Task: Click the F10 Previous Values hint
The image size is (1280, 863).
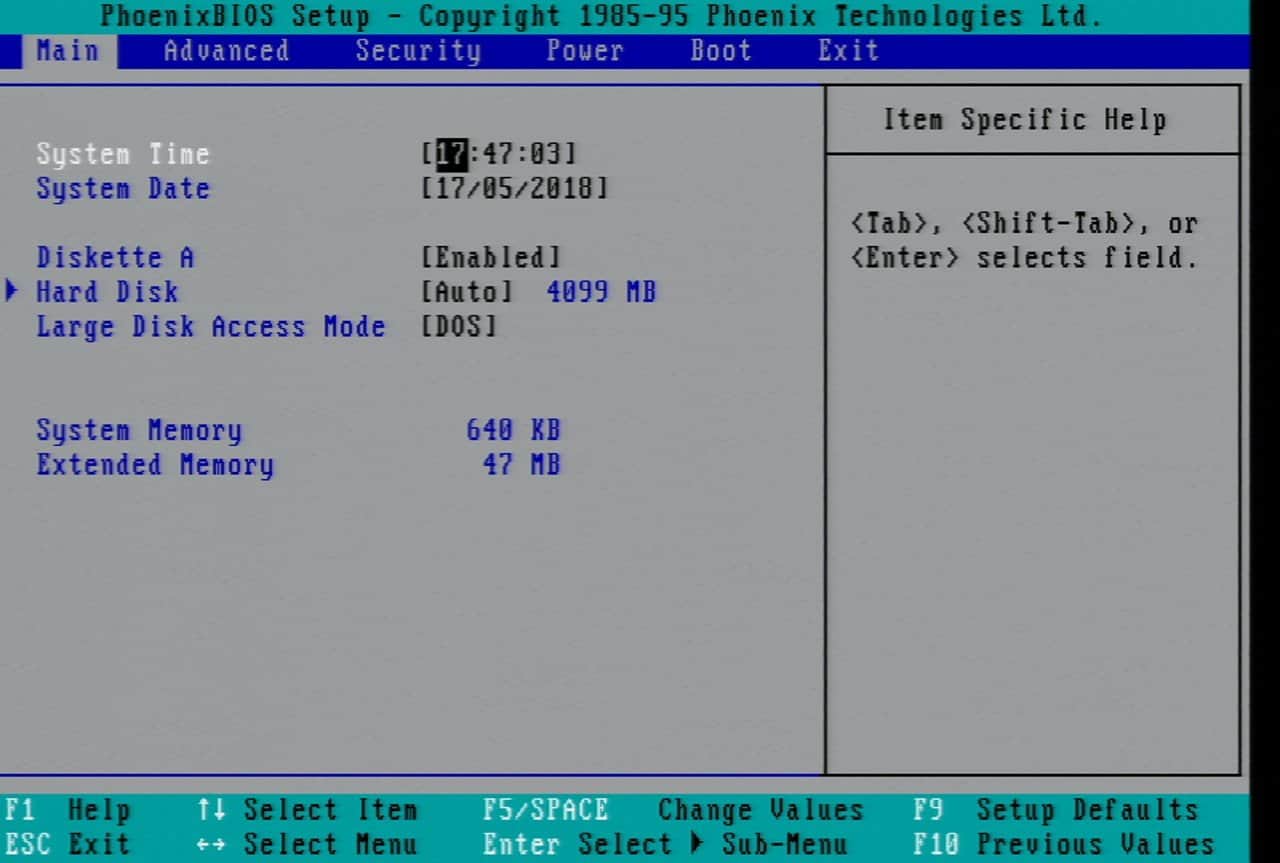Action: pos(1064,845)
